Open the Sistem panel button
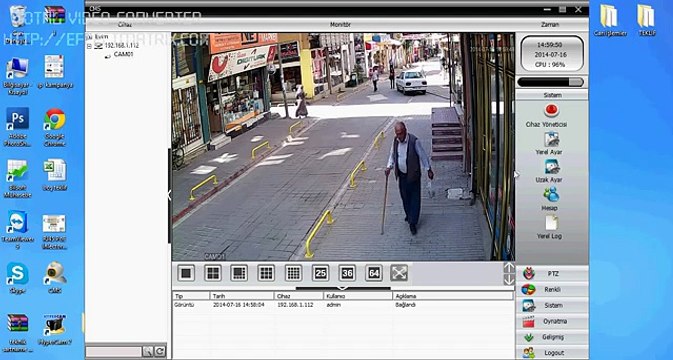The height and width of the screenshot is (360, 673). pyautogui.click(x=552, y=306)
